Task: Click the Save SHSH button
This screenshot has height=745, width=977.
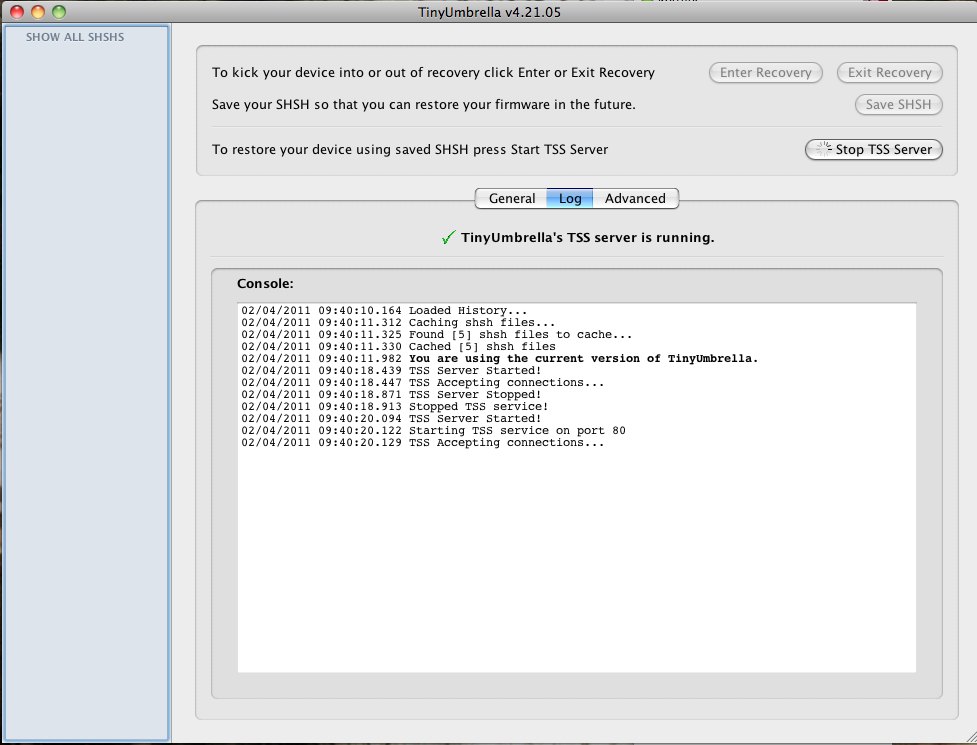Action: coord(898,104)
